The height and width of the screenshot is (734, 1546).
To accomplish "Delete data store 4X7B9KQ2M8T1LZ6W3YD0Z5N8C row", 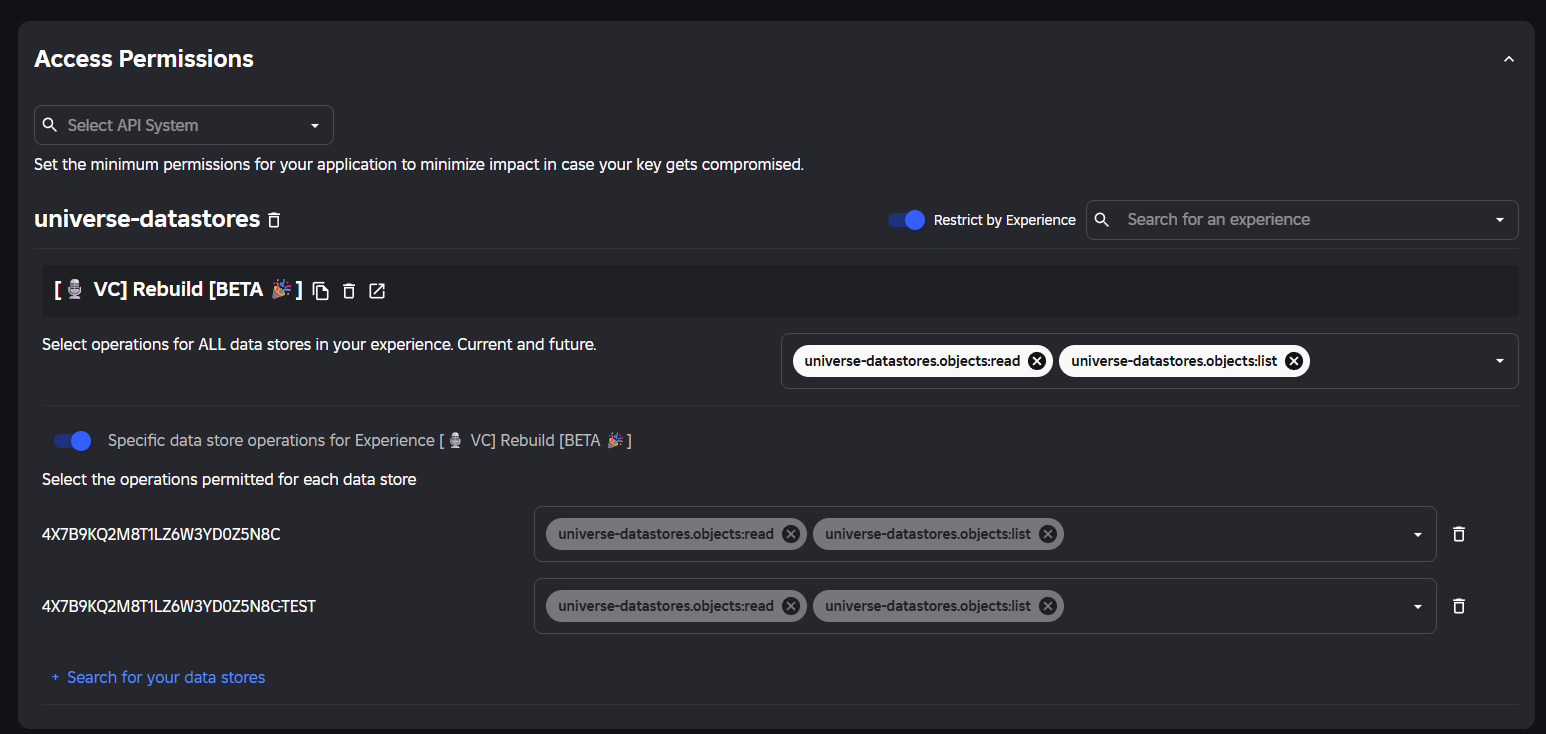I will 1459,534.
